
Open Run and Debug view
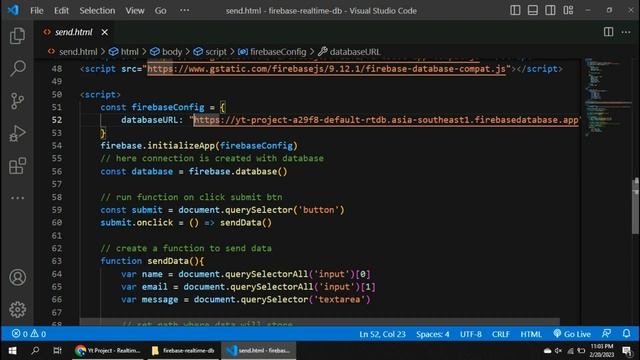pos(17,133)
